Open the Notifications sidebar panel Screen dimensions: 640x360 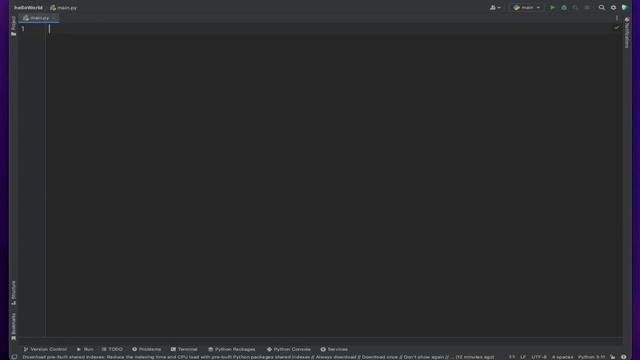pyautogui.click(x=627, y=33)
